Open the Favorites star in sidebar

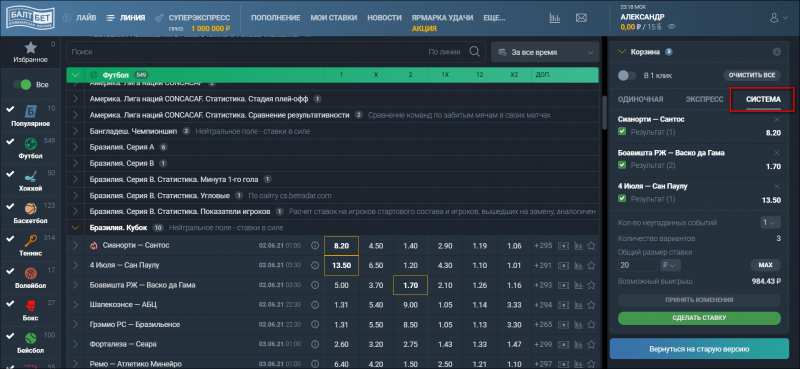[31, 48]
